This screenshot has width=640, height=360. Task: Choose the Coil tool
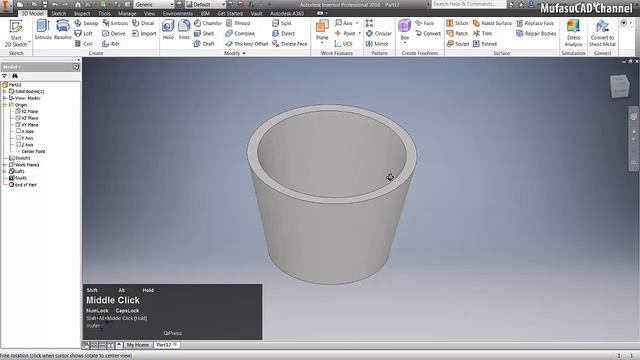click(x=84, y=44)
